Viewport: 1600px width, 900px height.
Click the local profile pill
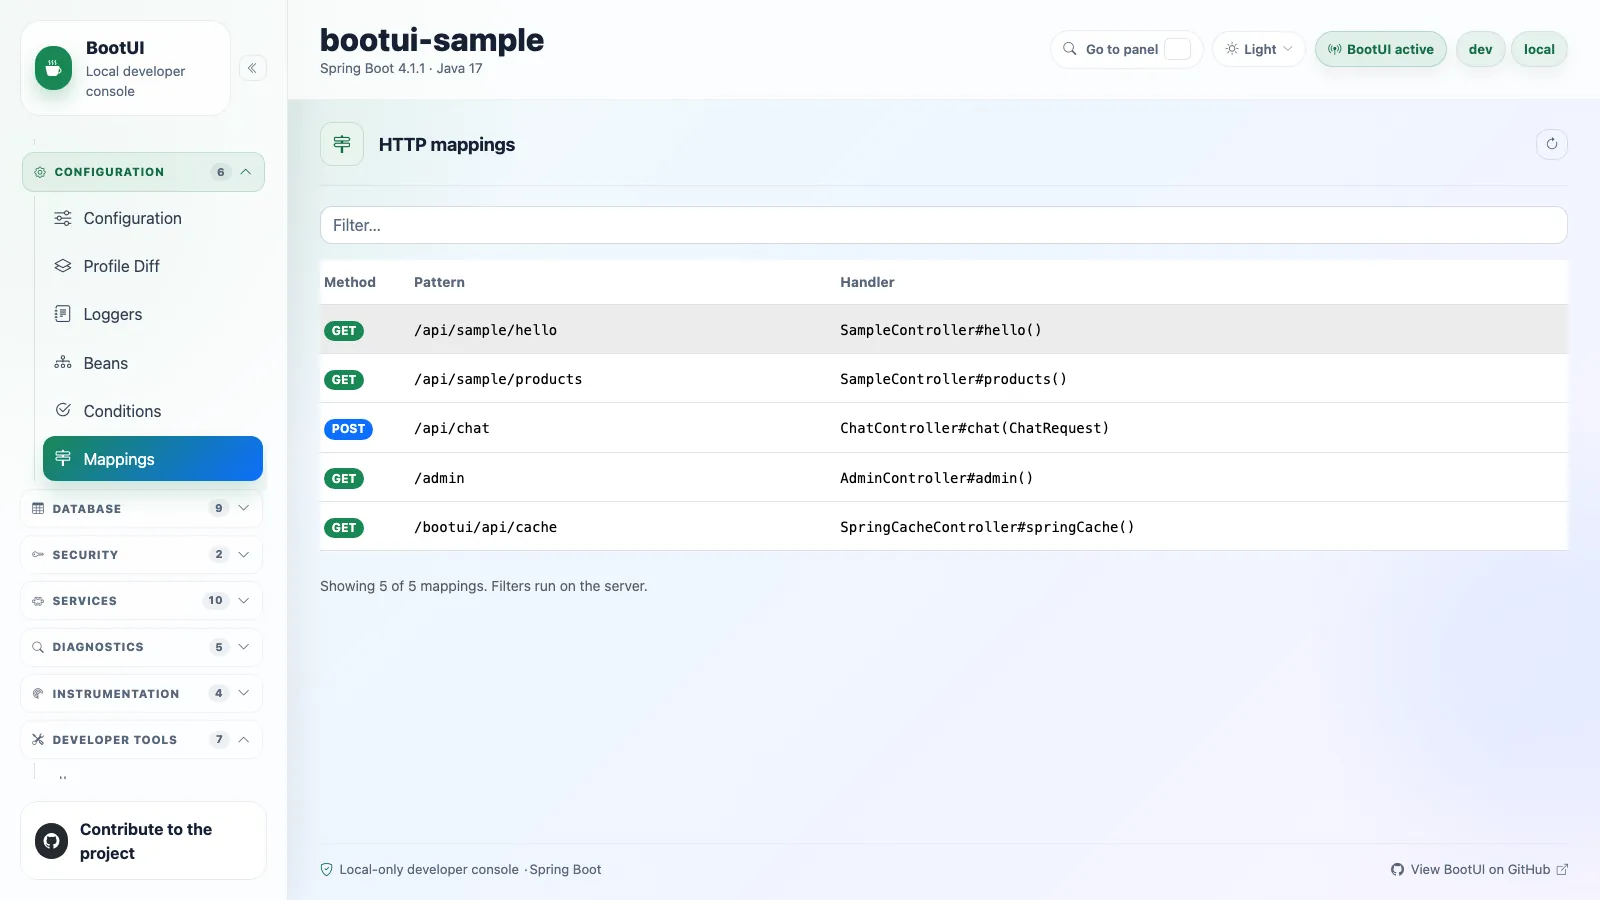1539,49
